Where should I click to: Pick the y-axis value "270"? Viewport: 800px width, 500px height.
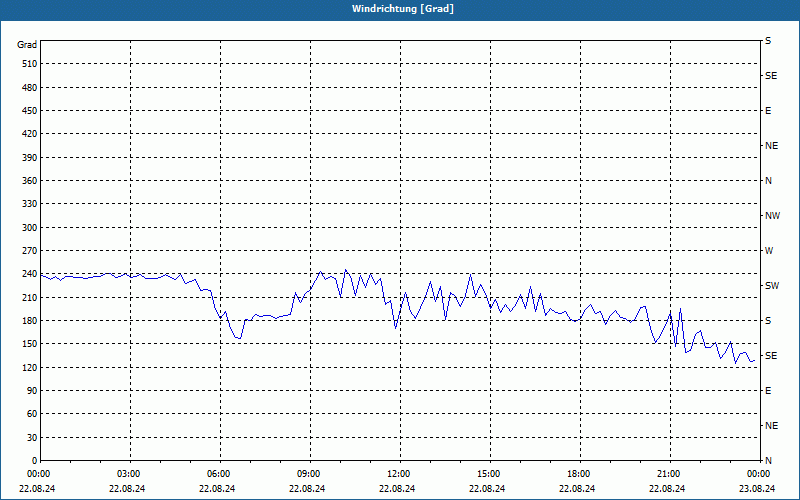pyautogui.click(x=30, y=251)
